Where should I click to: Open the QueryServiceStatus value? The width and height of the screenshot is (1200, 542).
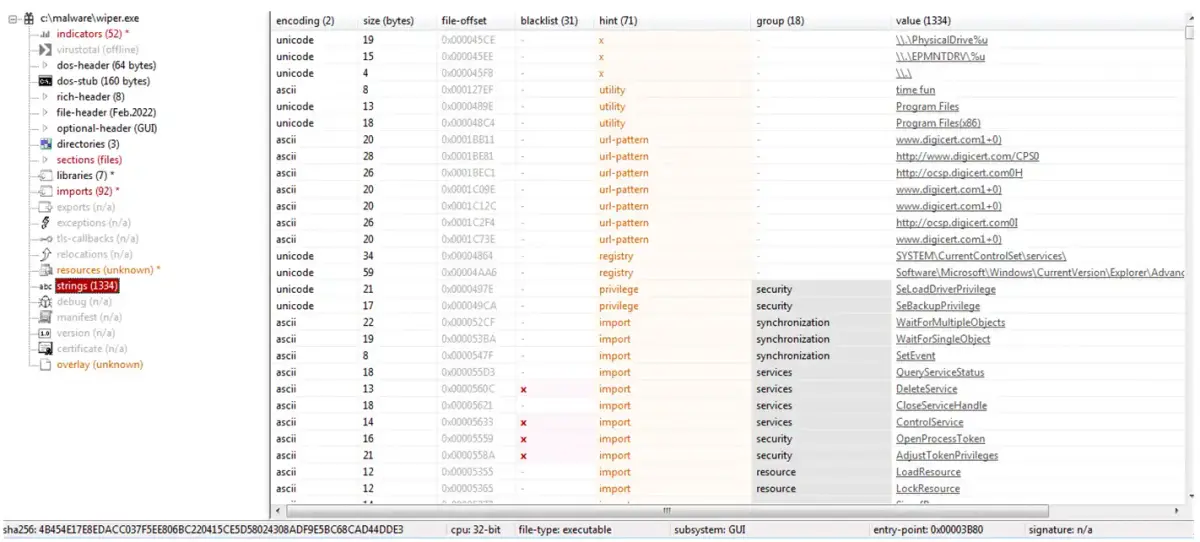pyautogui.click(x=940, y=373)
